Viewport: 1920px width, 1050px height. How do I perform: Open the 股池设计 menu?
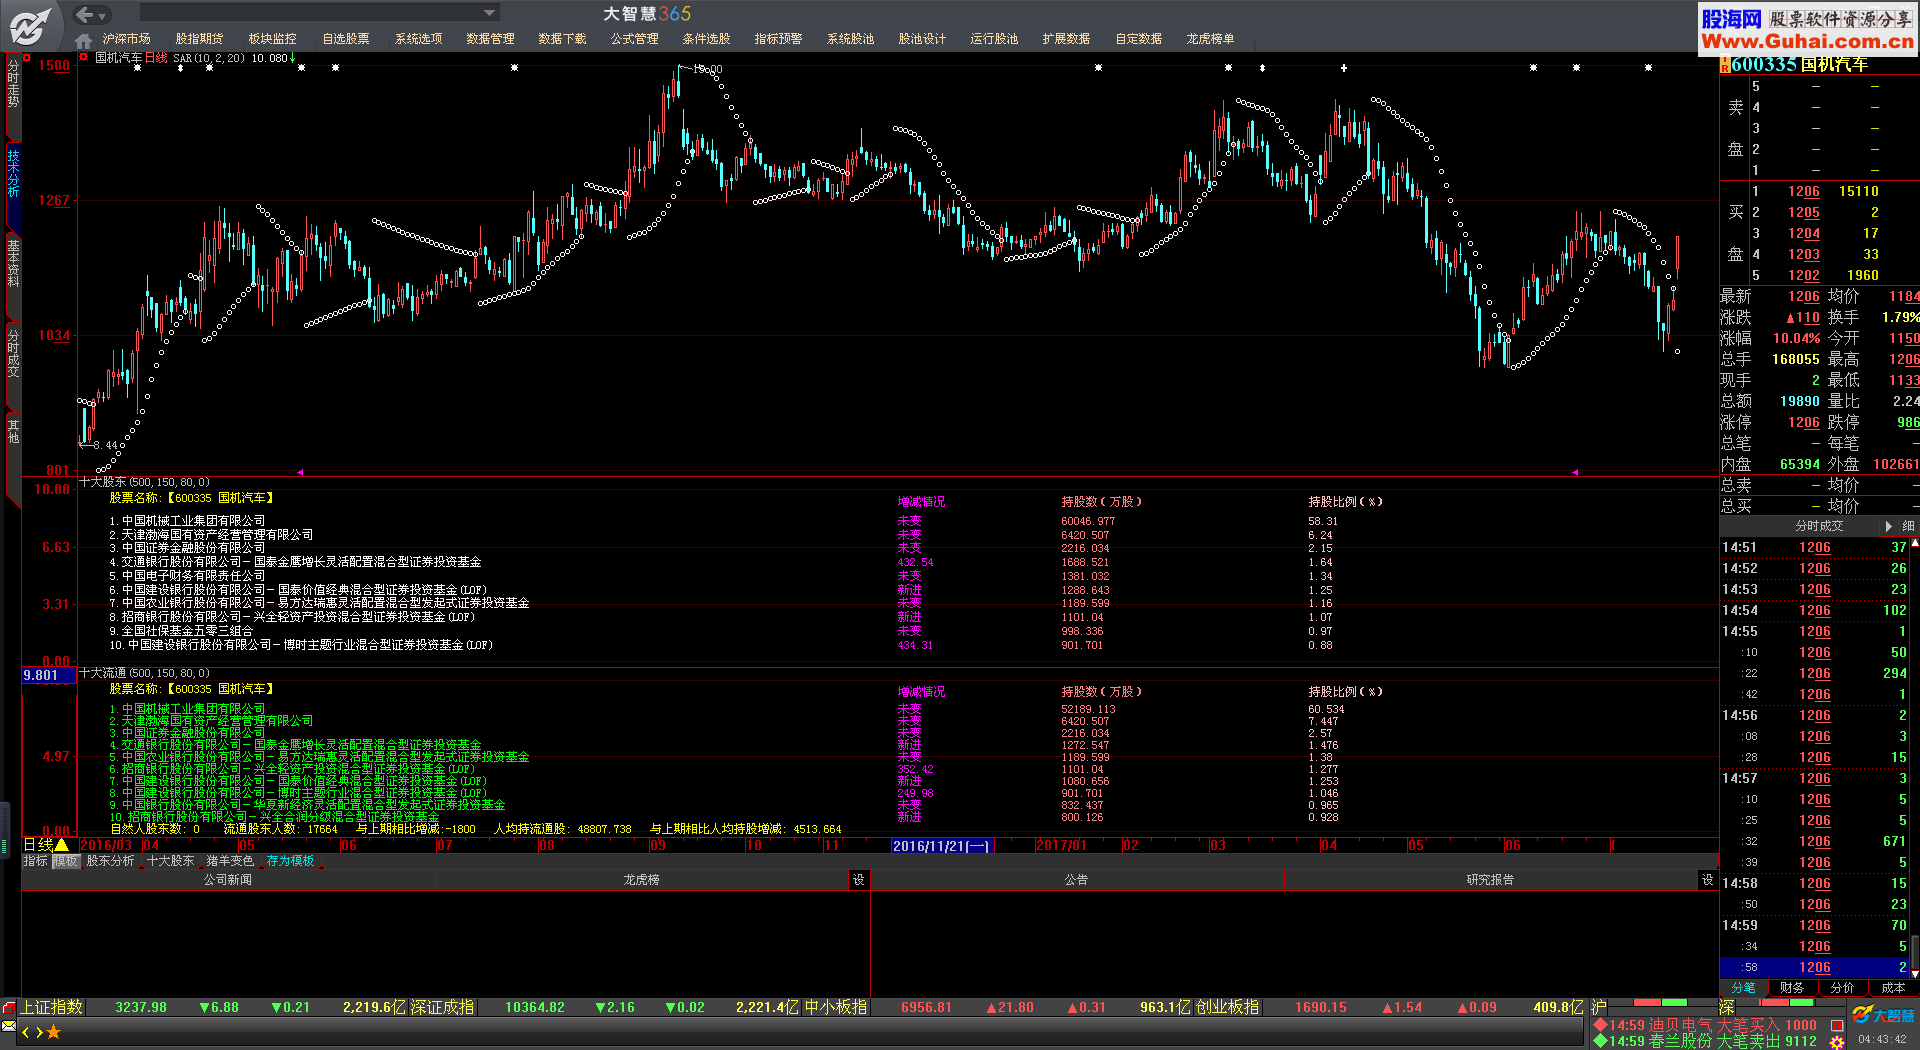point(922,39)
